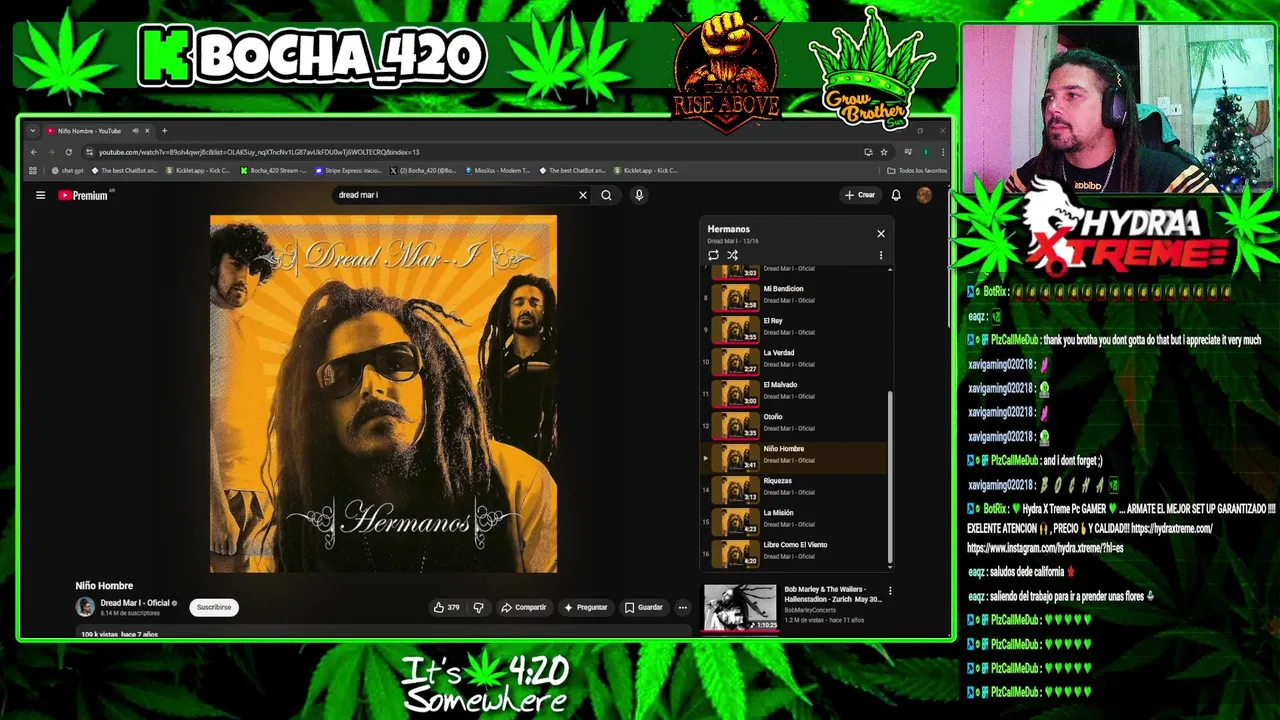Click the Guardar save button
Image resolution: width=1280 pixels, height=720 pixels.
(x=644, y=607)
